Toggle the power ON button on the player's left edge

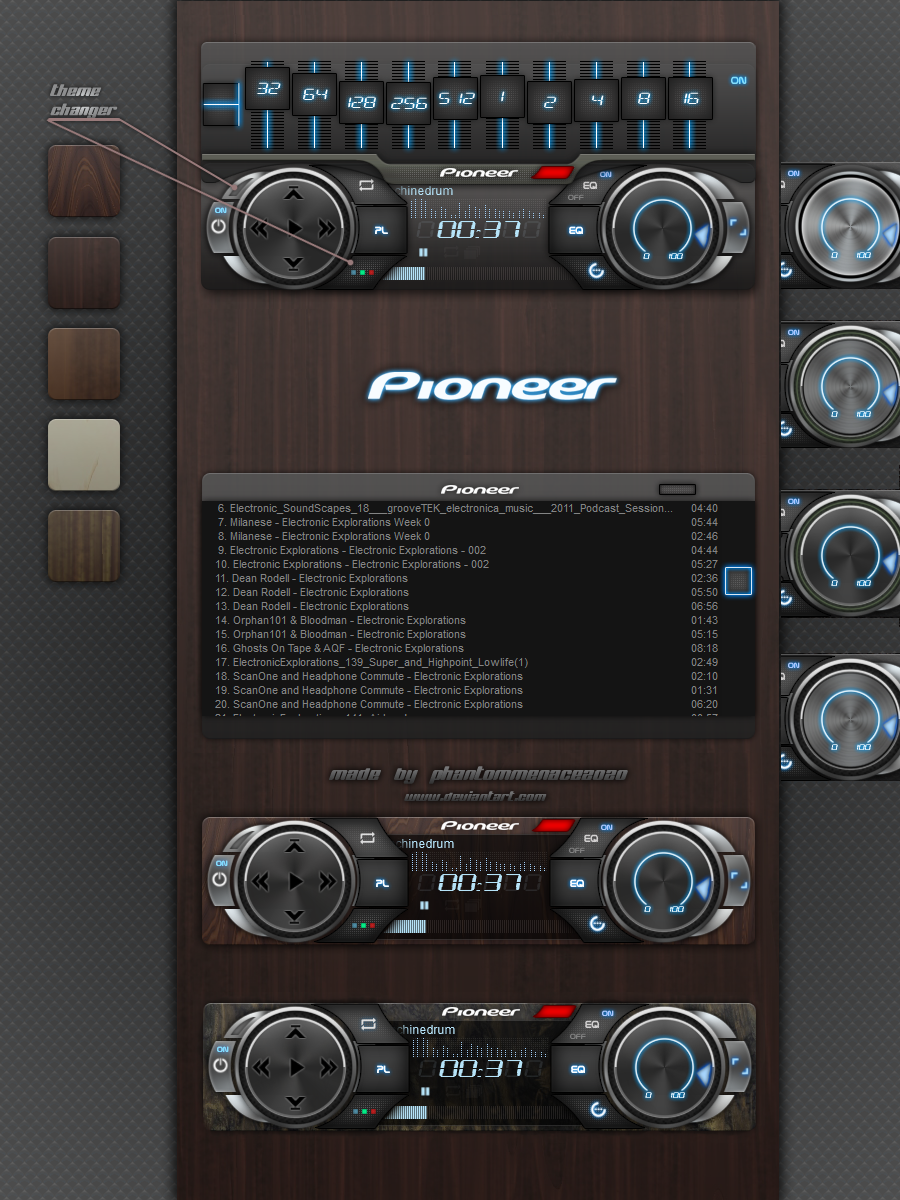[220, 213]
